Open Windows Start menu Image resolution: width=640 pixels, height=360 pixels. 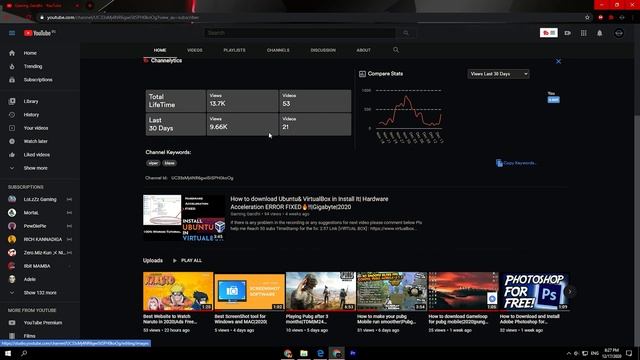click(8, 353)
